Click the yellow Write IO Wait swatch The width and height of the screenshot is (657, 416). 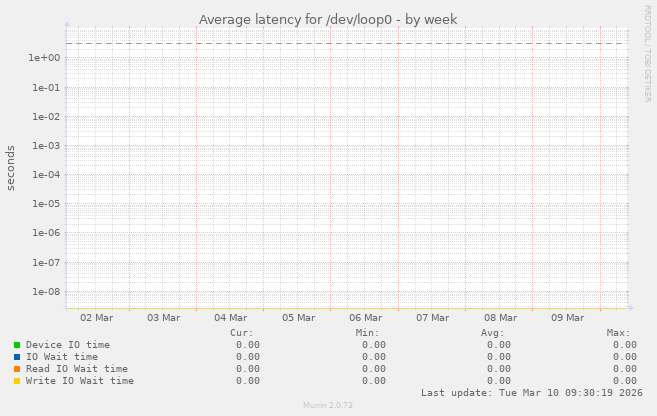click(17, 381)
